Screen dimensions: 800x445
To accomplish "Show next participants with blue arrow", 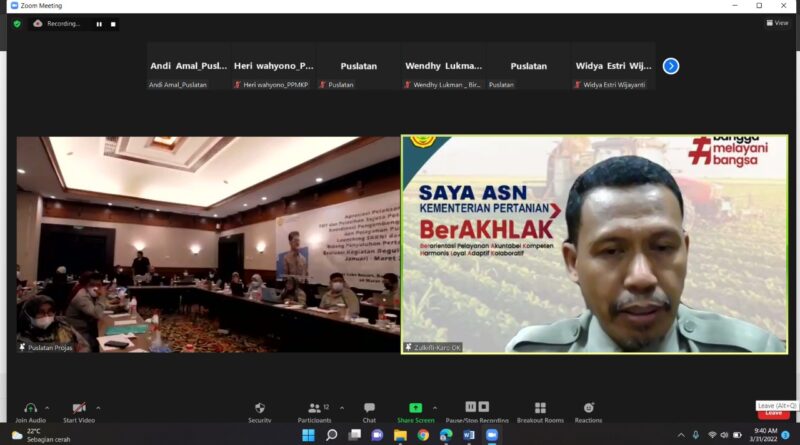I will click(671, 66).
